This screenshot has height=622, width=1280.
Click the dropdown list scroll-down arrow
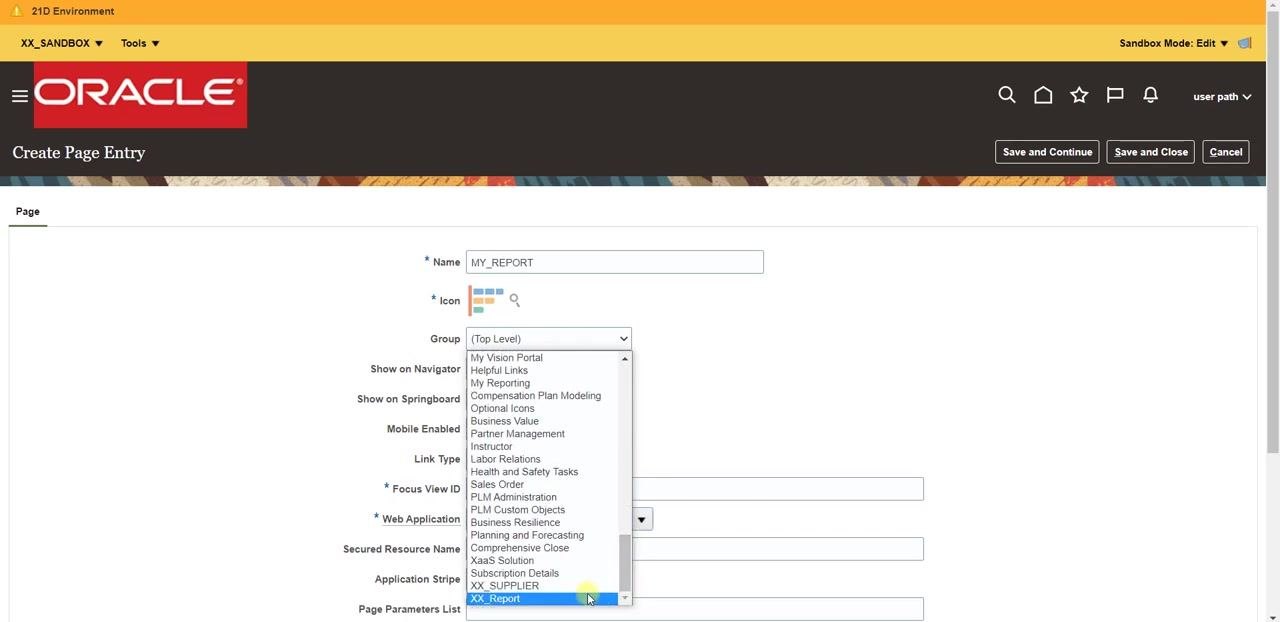(625, 598)
